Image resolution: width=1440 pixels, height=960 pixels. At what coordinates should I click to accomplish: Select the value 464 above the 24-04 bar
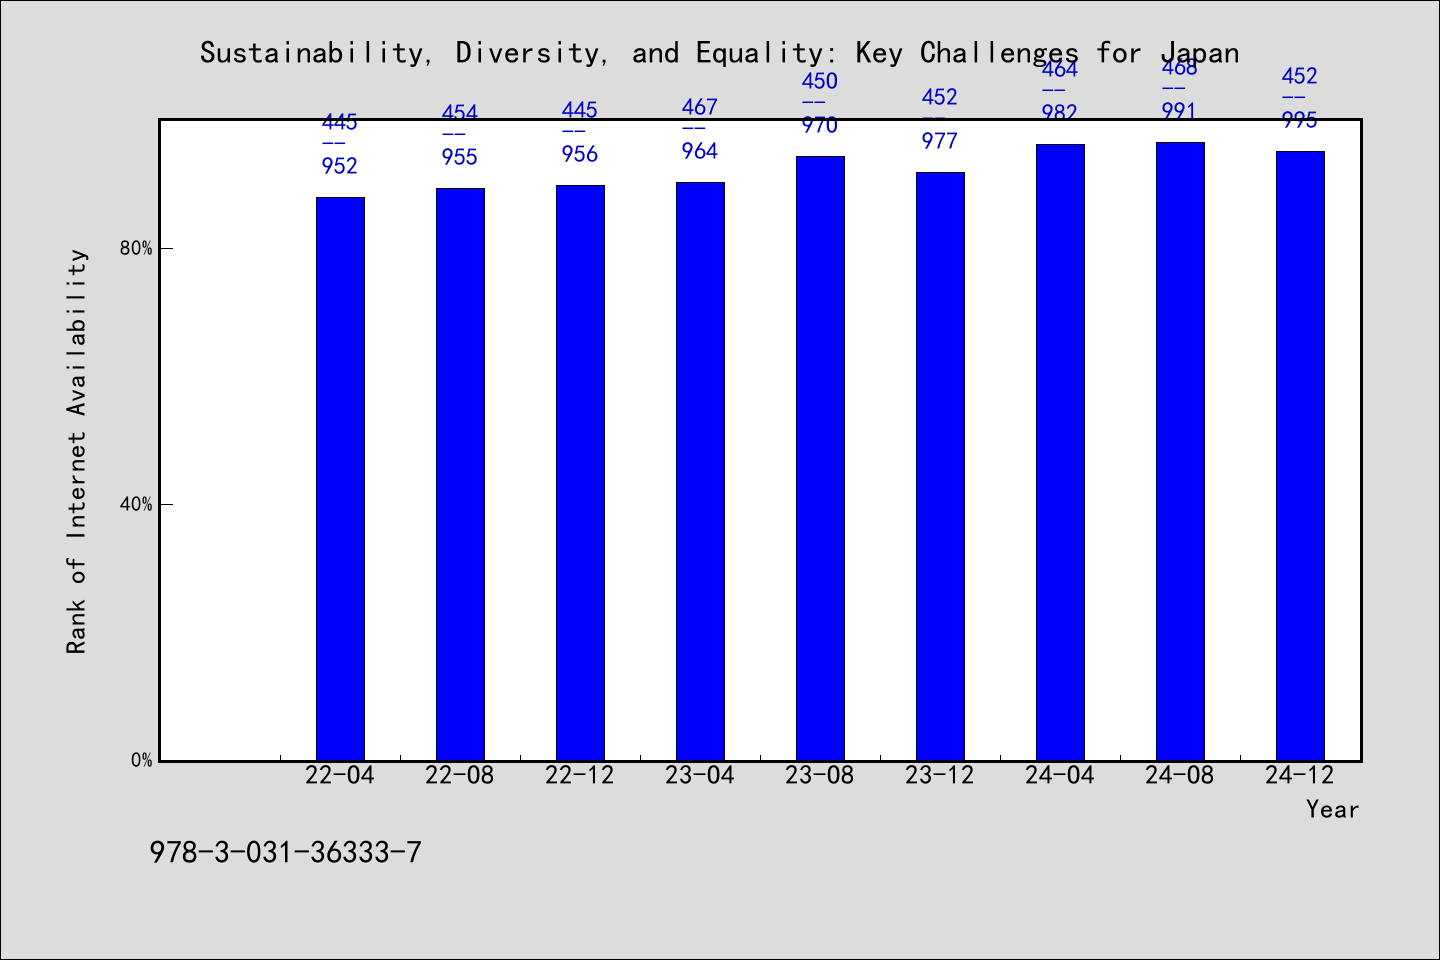click(x=1060, y=70)
